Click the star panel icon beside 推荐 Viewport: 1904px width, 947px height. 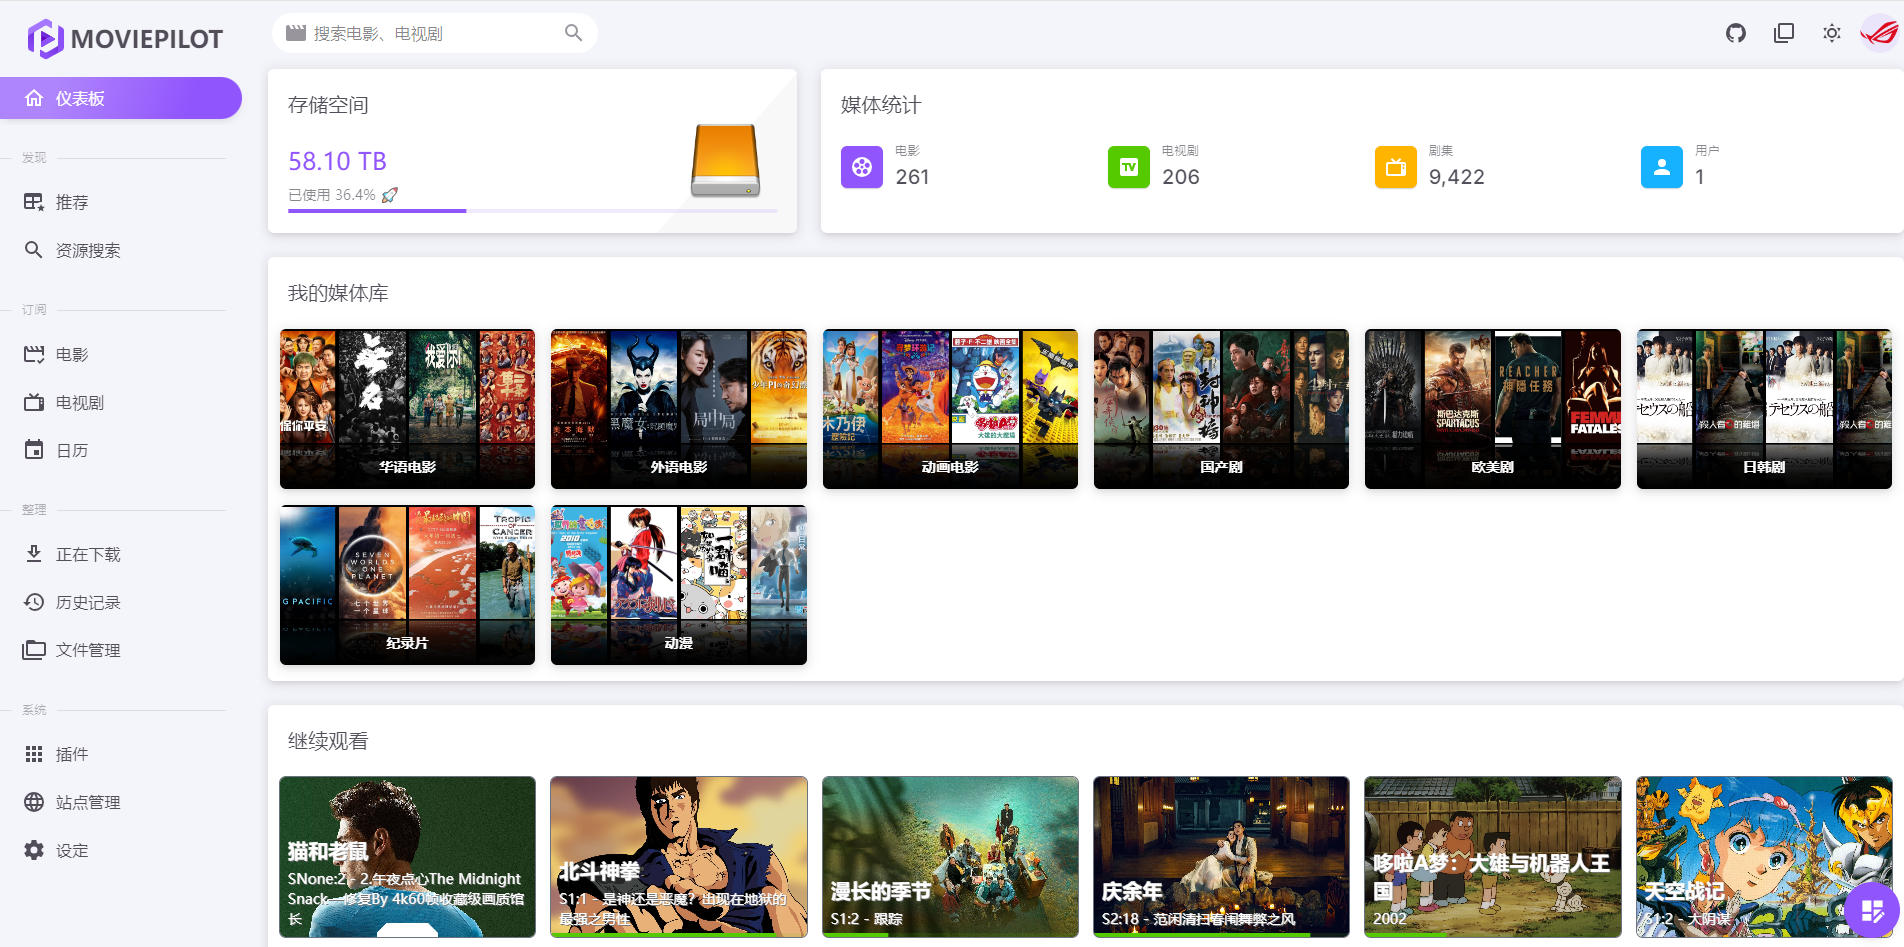click(x=34, y=202)
